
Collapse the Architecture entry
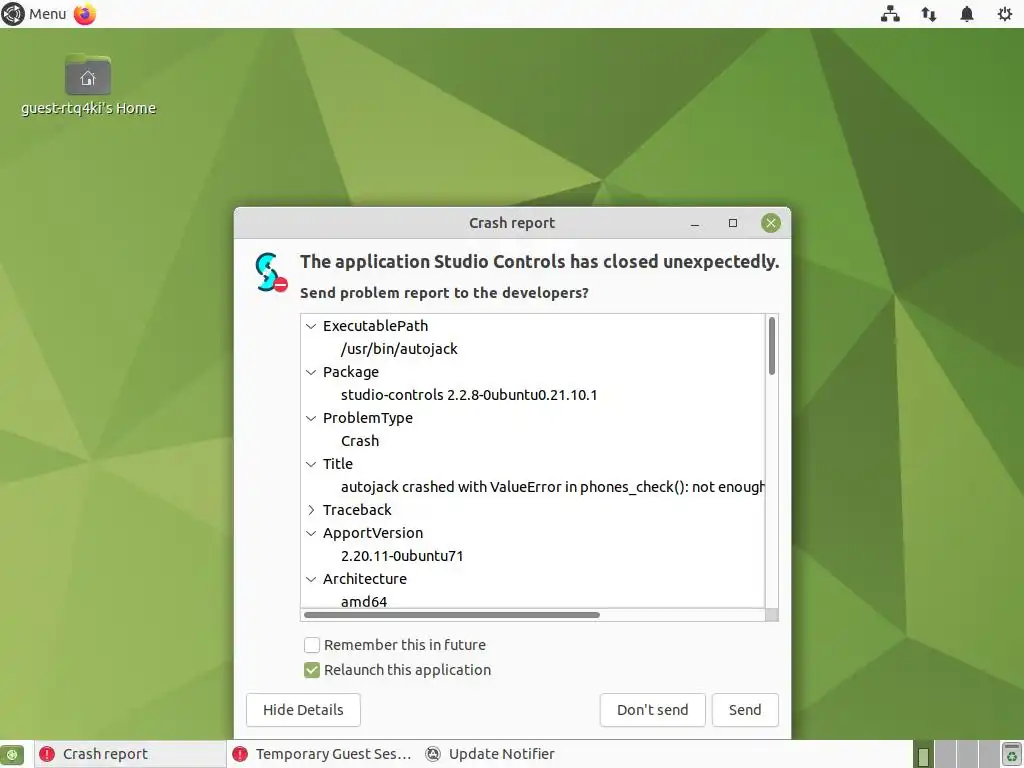pyautogui.click(x=311, y=579)
